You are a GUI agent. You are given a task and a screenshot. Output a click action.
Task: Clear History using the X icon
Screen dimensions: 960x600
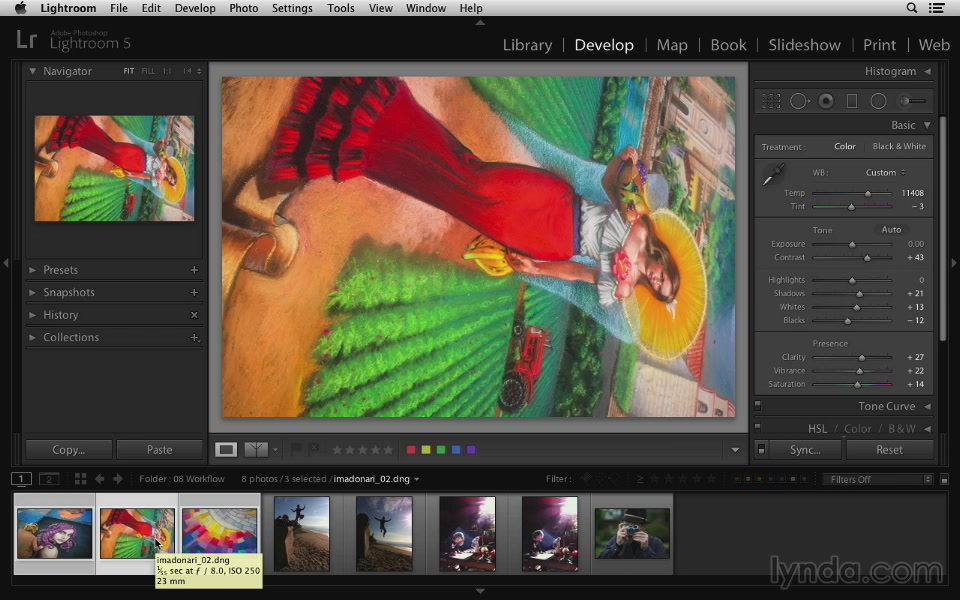(194, 315)
